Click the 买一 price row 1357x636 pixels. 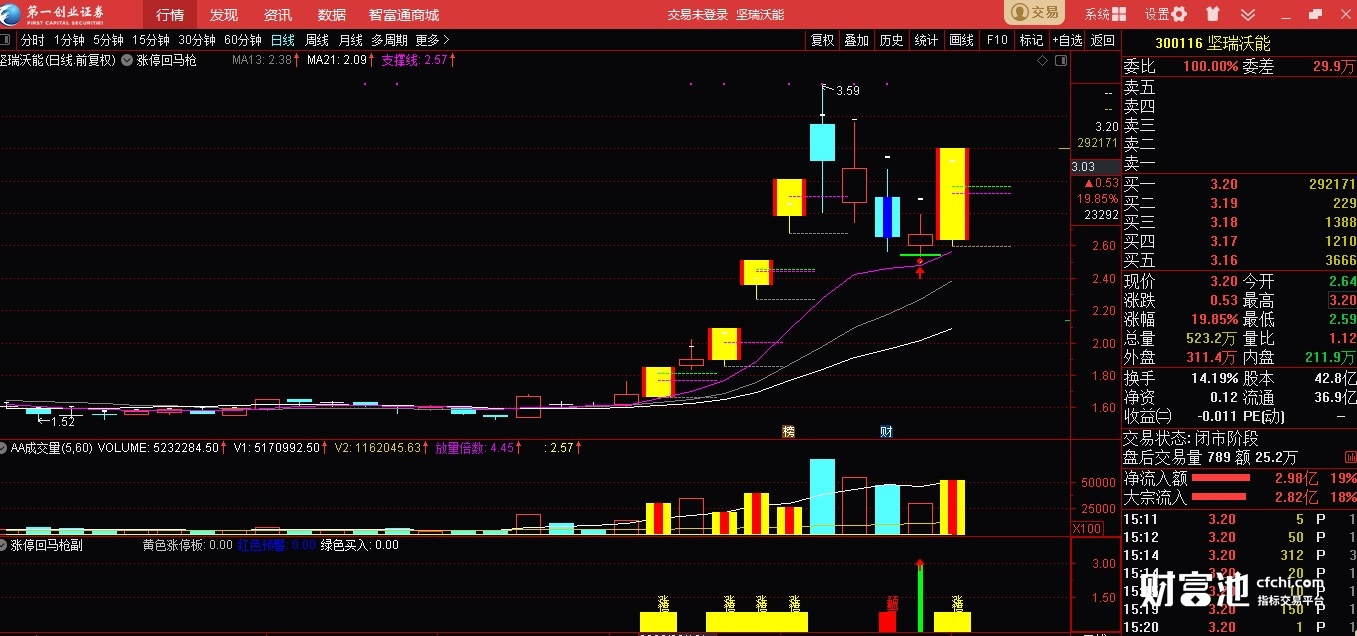click(1239, 184)
